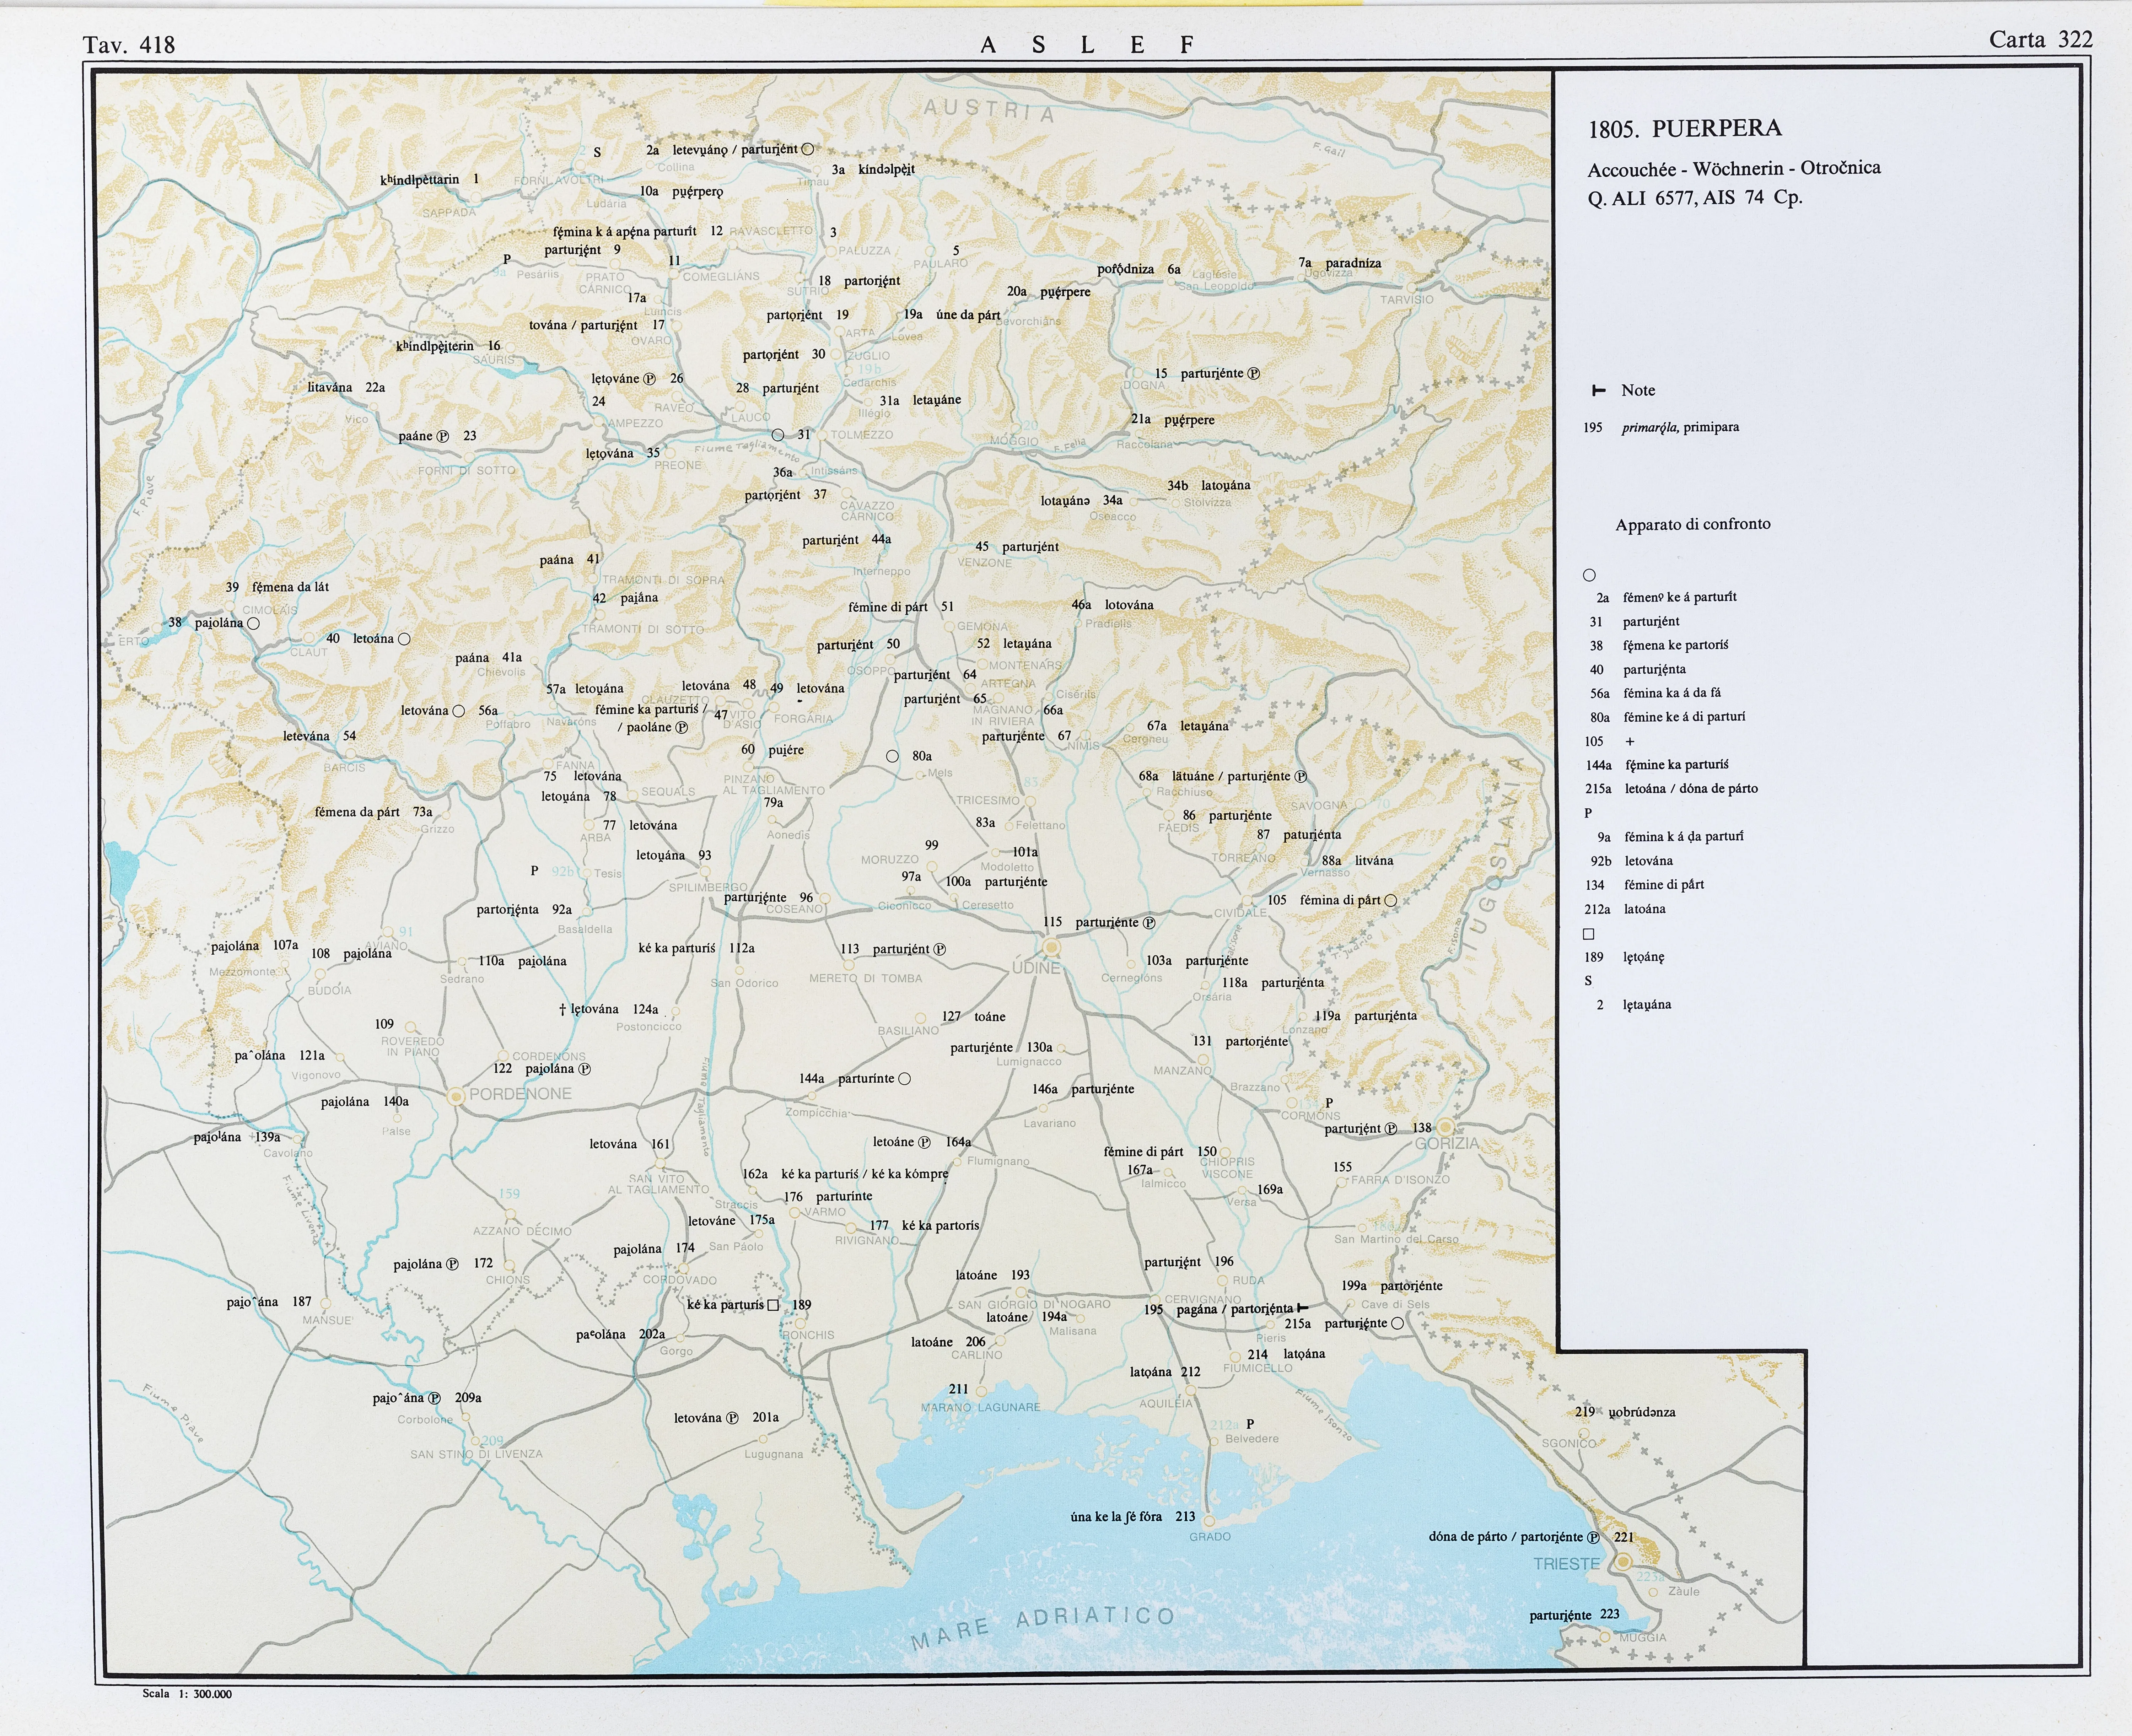Click the Trieste city marker

(1623, 1562)
